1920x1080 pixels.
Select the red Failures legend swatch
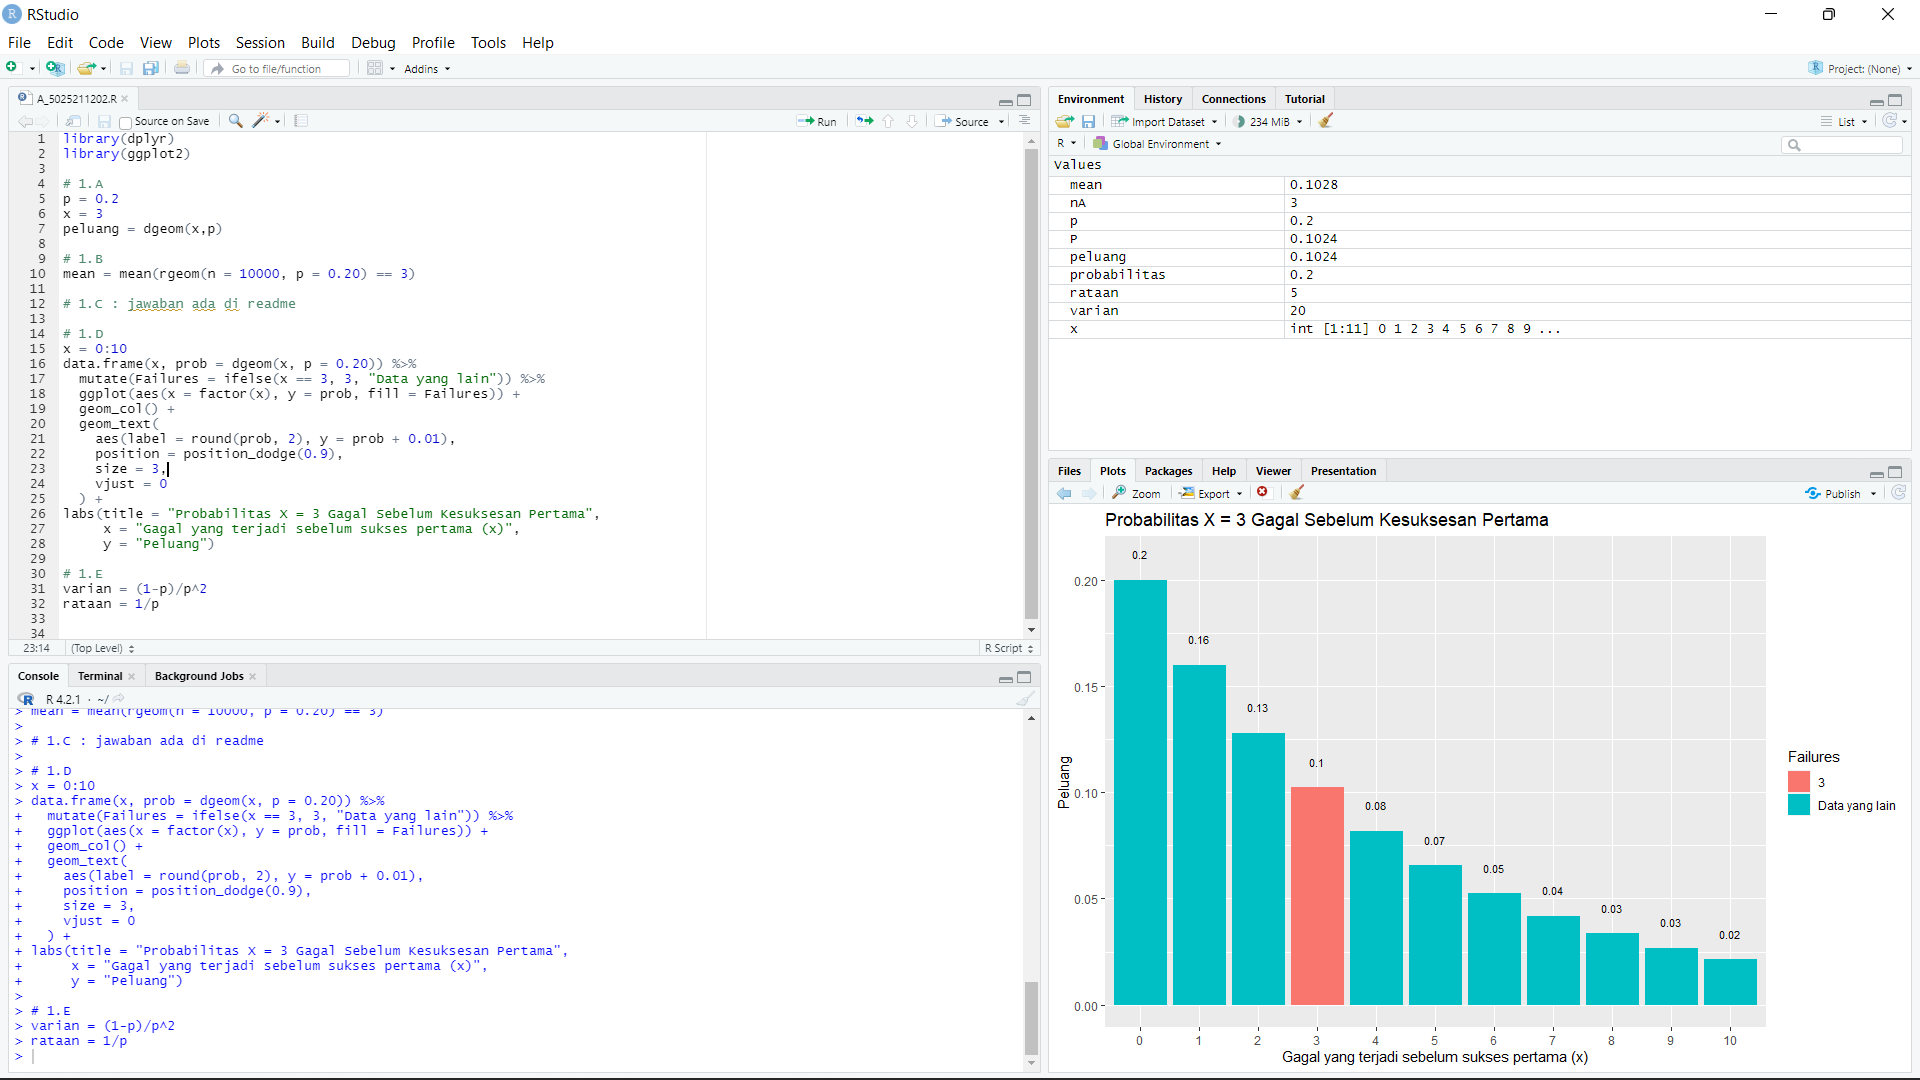pos(1798,781)
